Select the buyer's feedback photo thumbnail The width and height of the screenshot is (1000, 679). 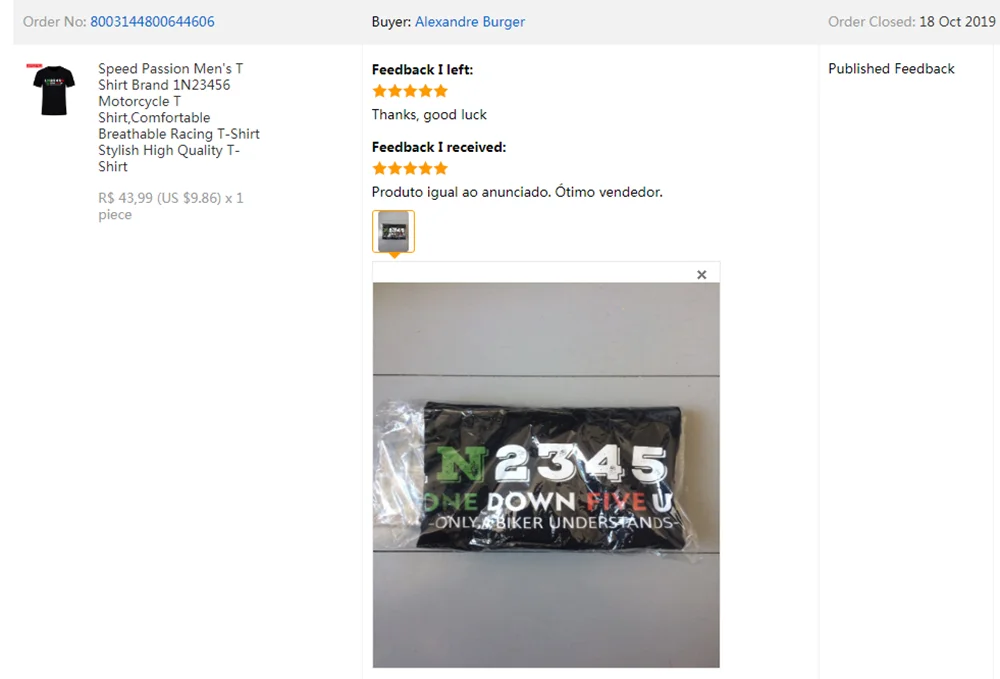click(x=393, y=231)
